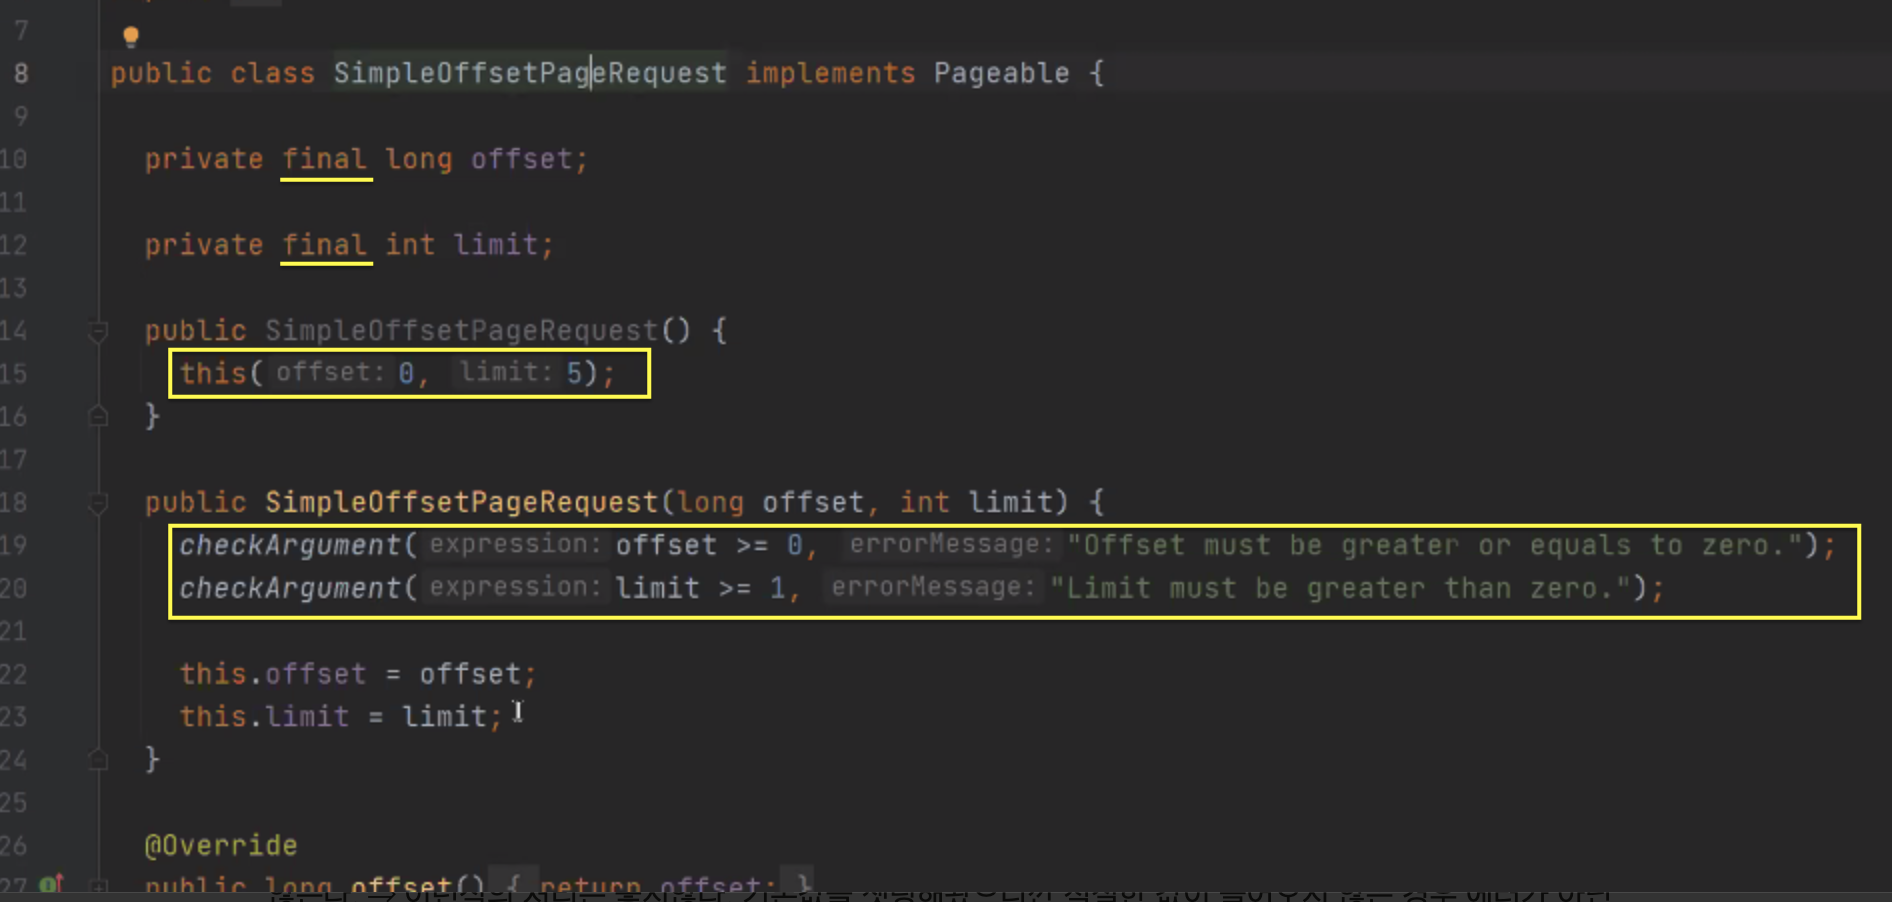Click the Pageable interface name
Image resolution: width=1892 pixels, height=902 pixels.
point(1001,73)
